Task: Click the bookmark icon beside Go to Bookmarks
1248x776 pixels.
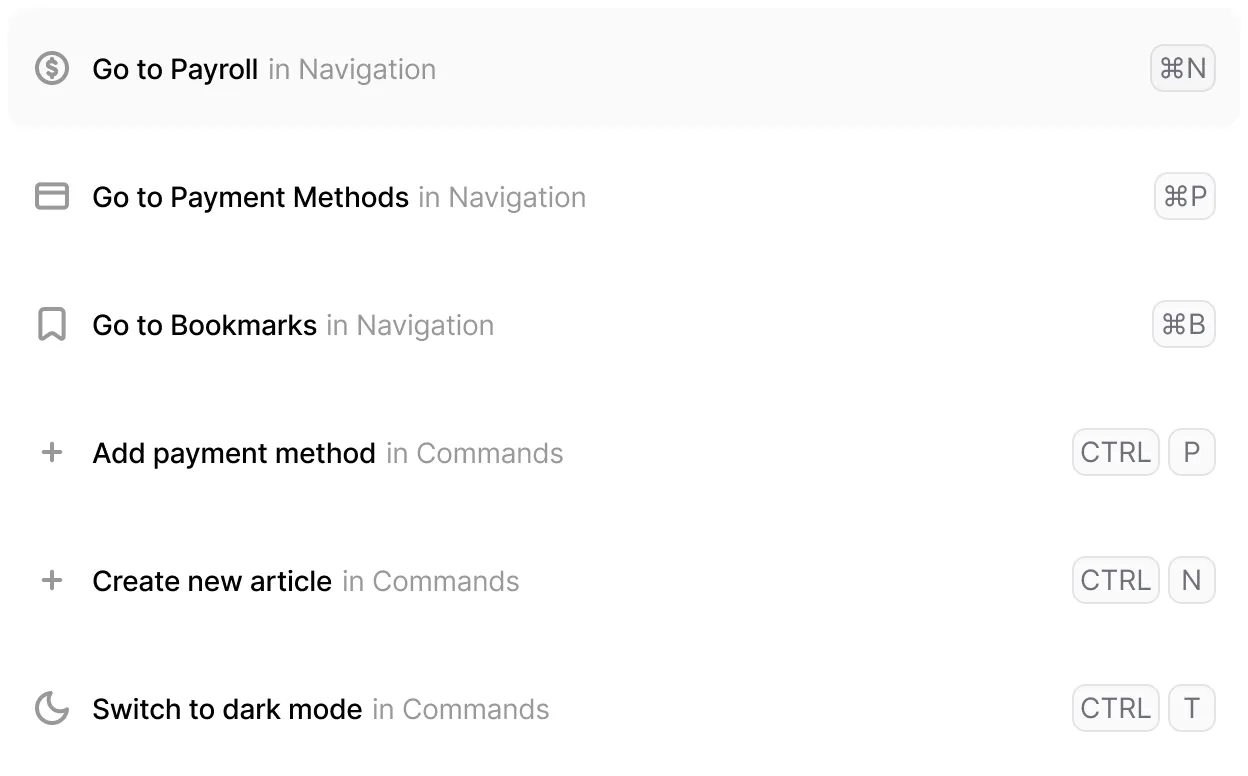Action: (x=52, y=325)
